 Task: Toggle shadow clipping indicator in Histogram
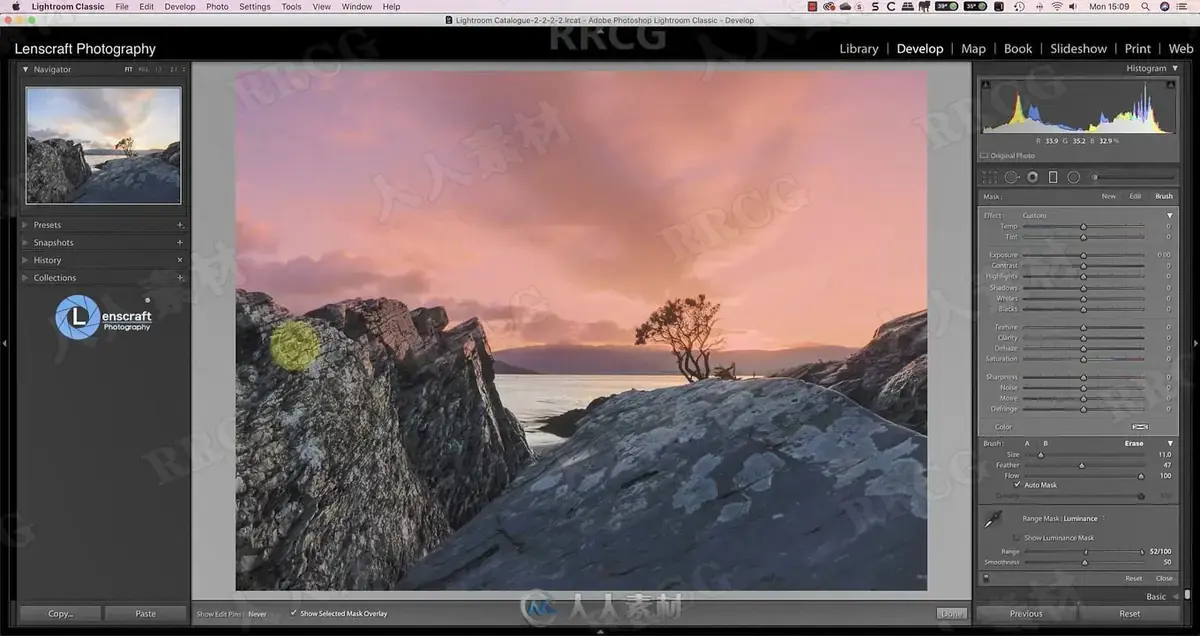coord(985,84)
